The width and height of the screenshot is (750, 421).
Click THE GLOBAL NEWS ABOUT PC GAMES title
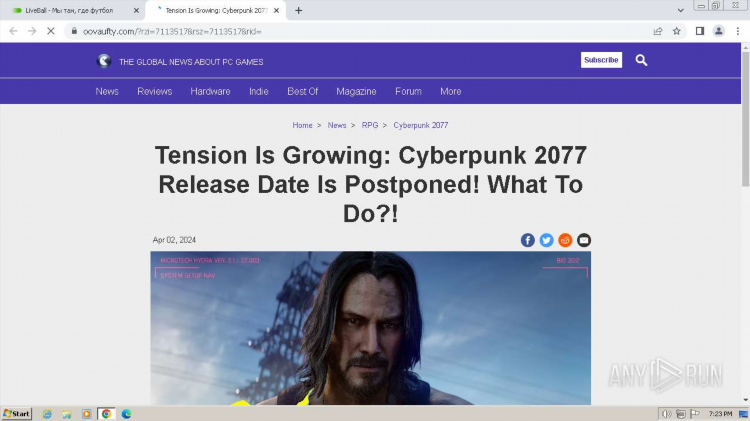[x=191, y=62]
